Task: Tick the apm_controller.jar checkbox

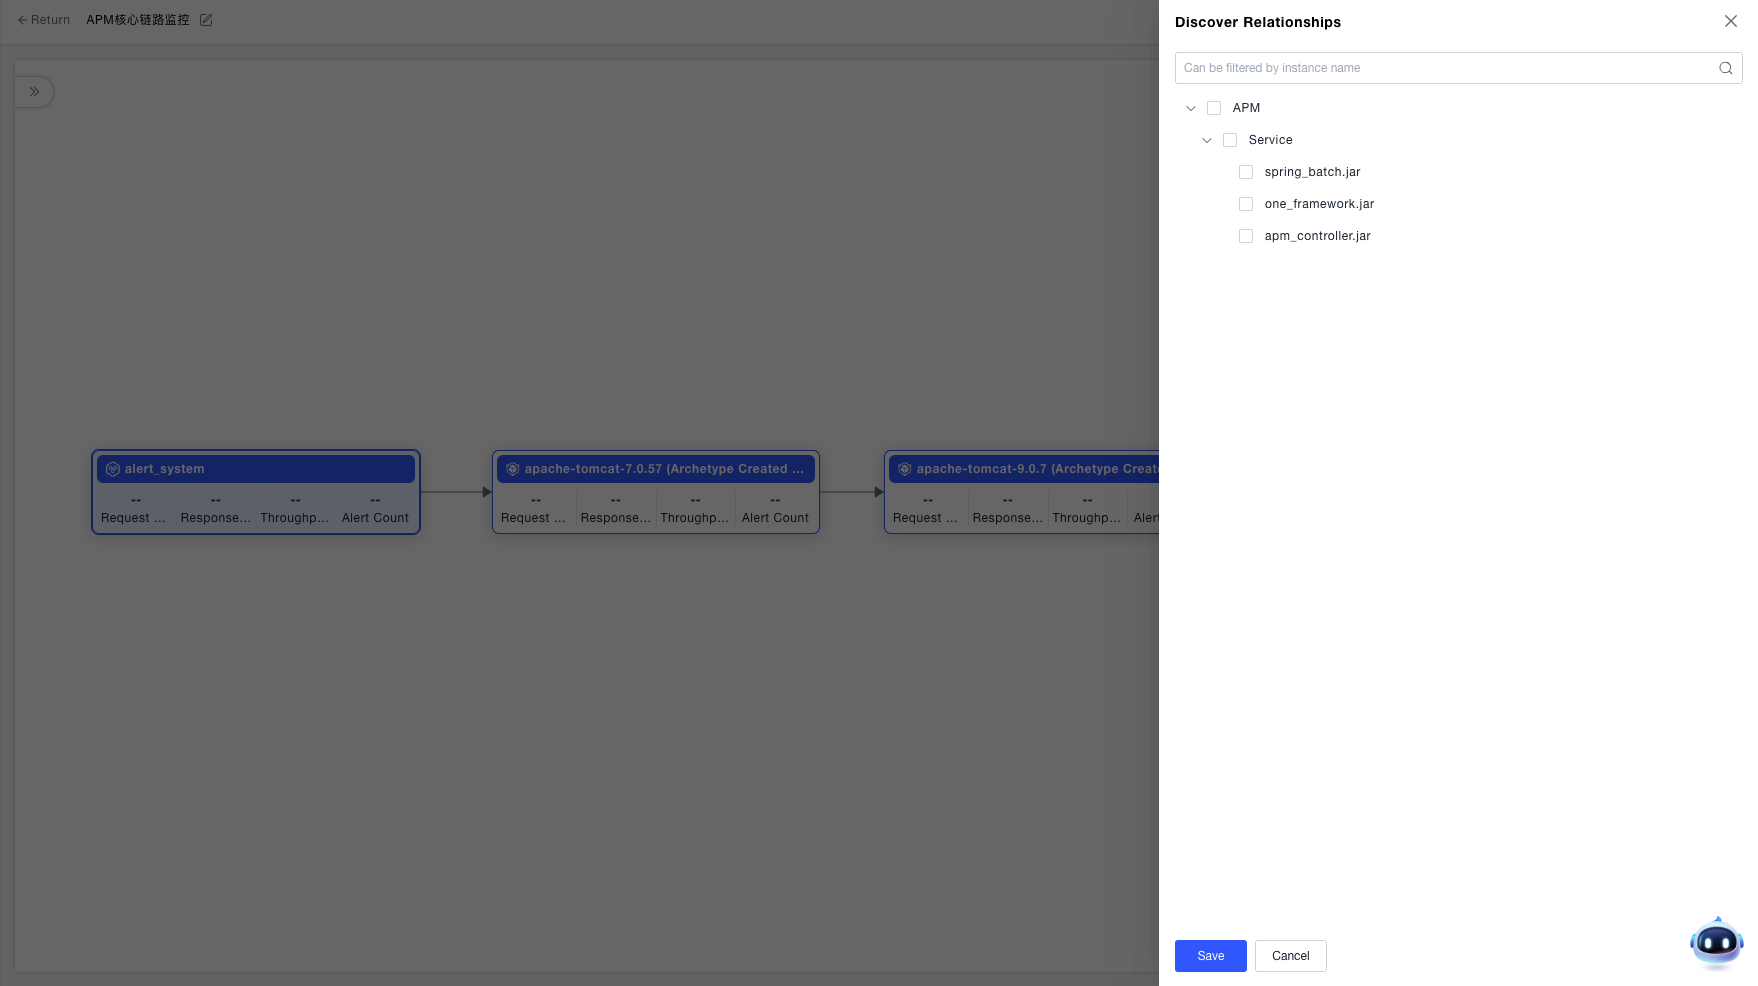Action: pyautogui.click(x=1246, y=236)
